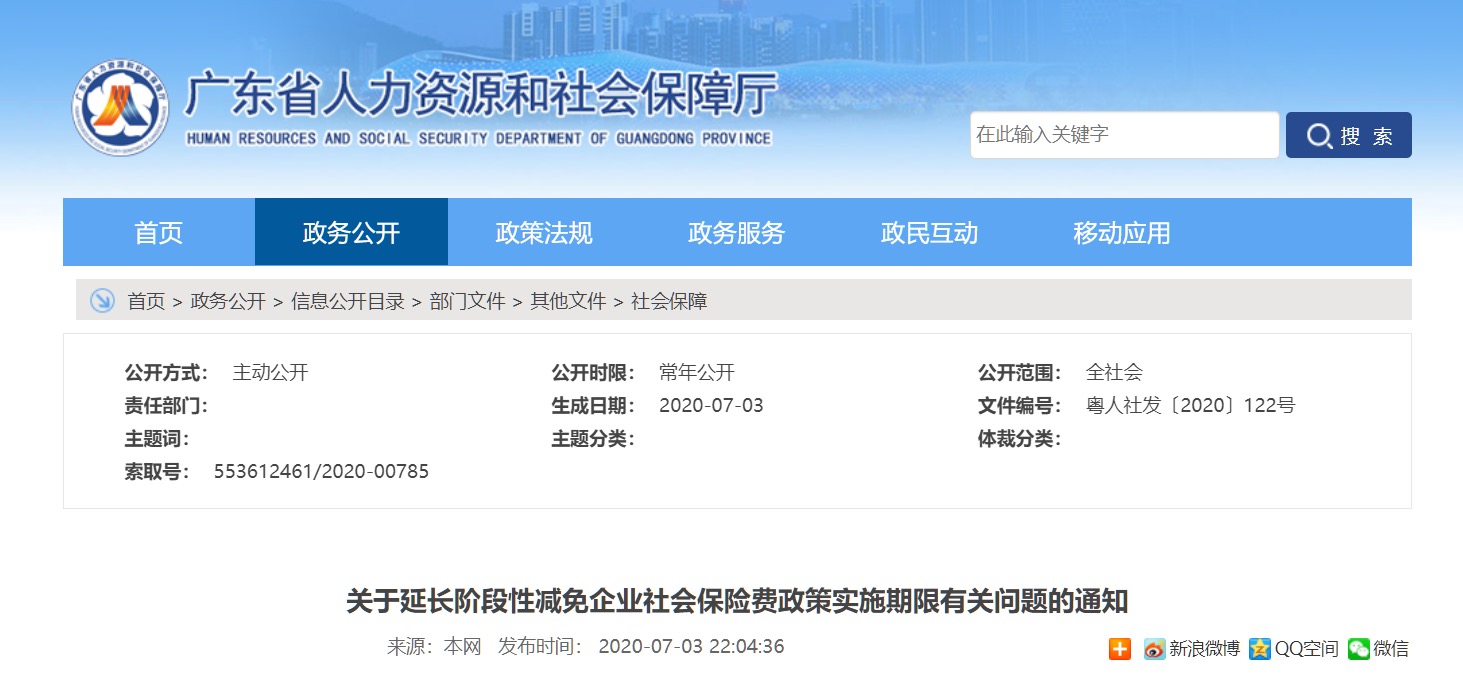Screen dimensions: 1463x675
Task: Go to 政策法规 navigation tab
Action: (544, 233)
